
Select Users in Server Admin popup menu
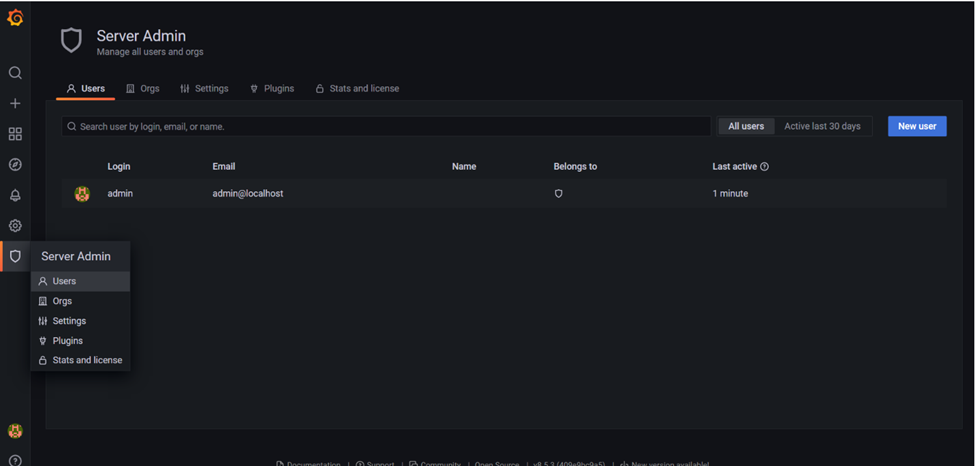(x=80, y=281)
